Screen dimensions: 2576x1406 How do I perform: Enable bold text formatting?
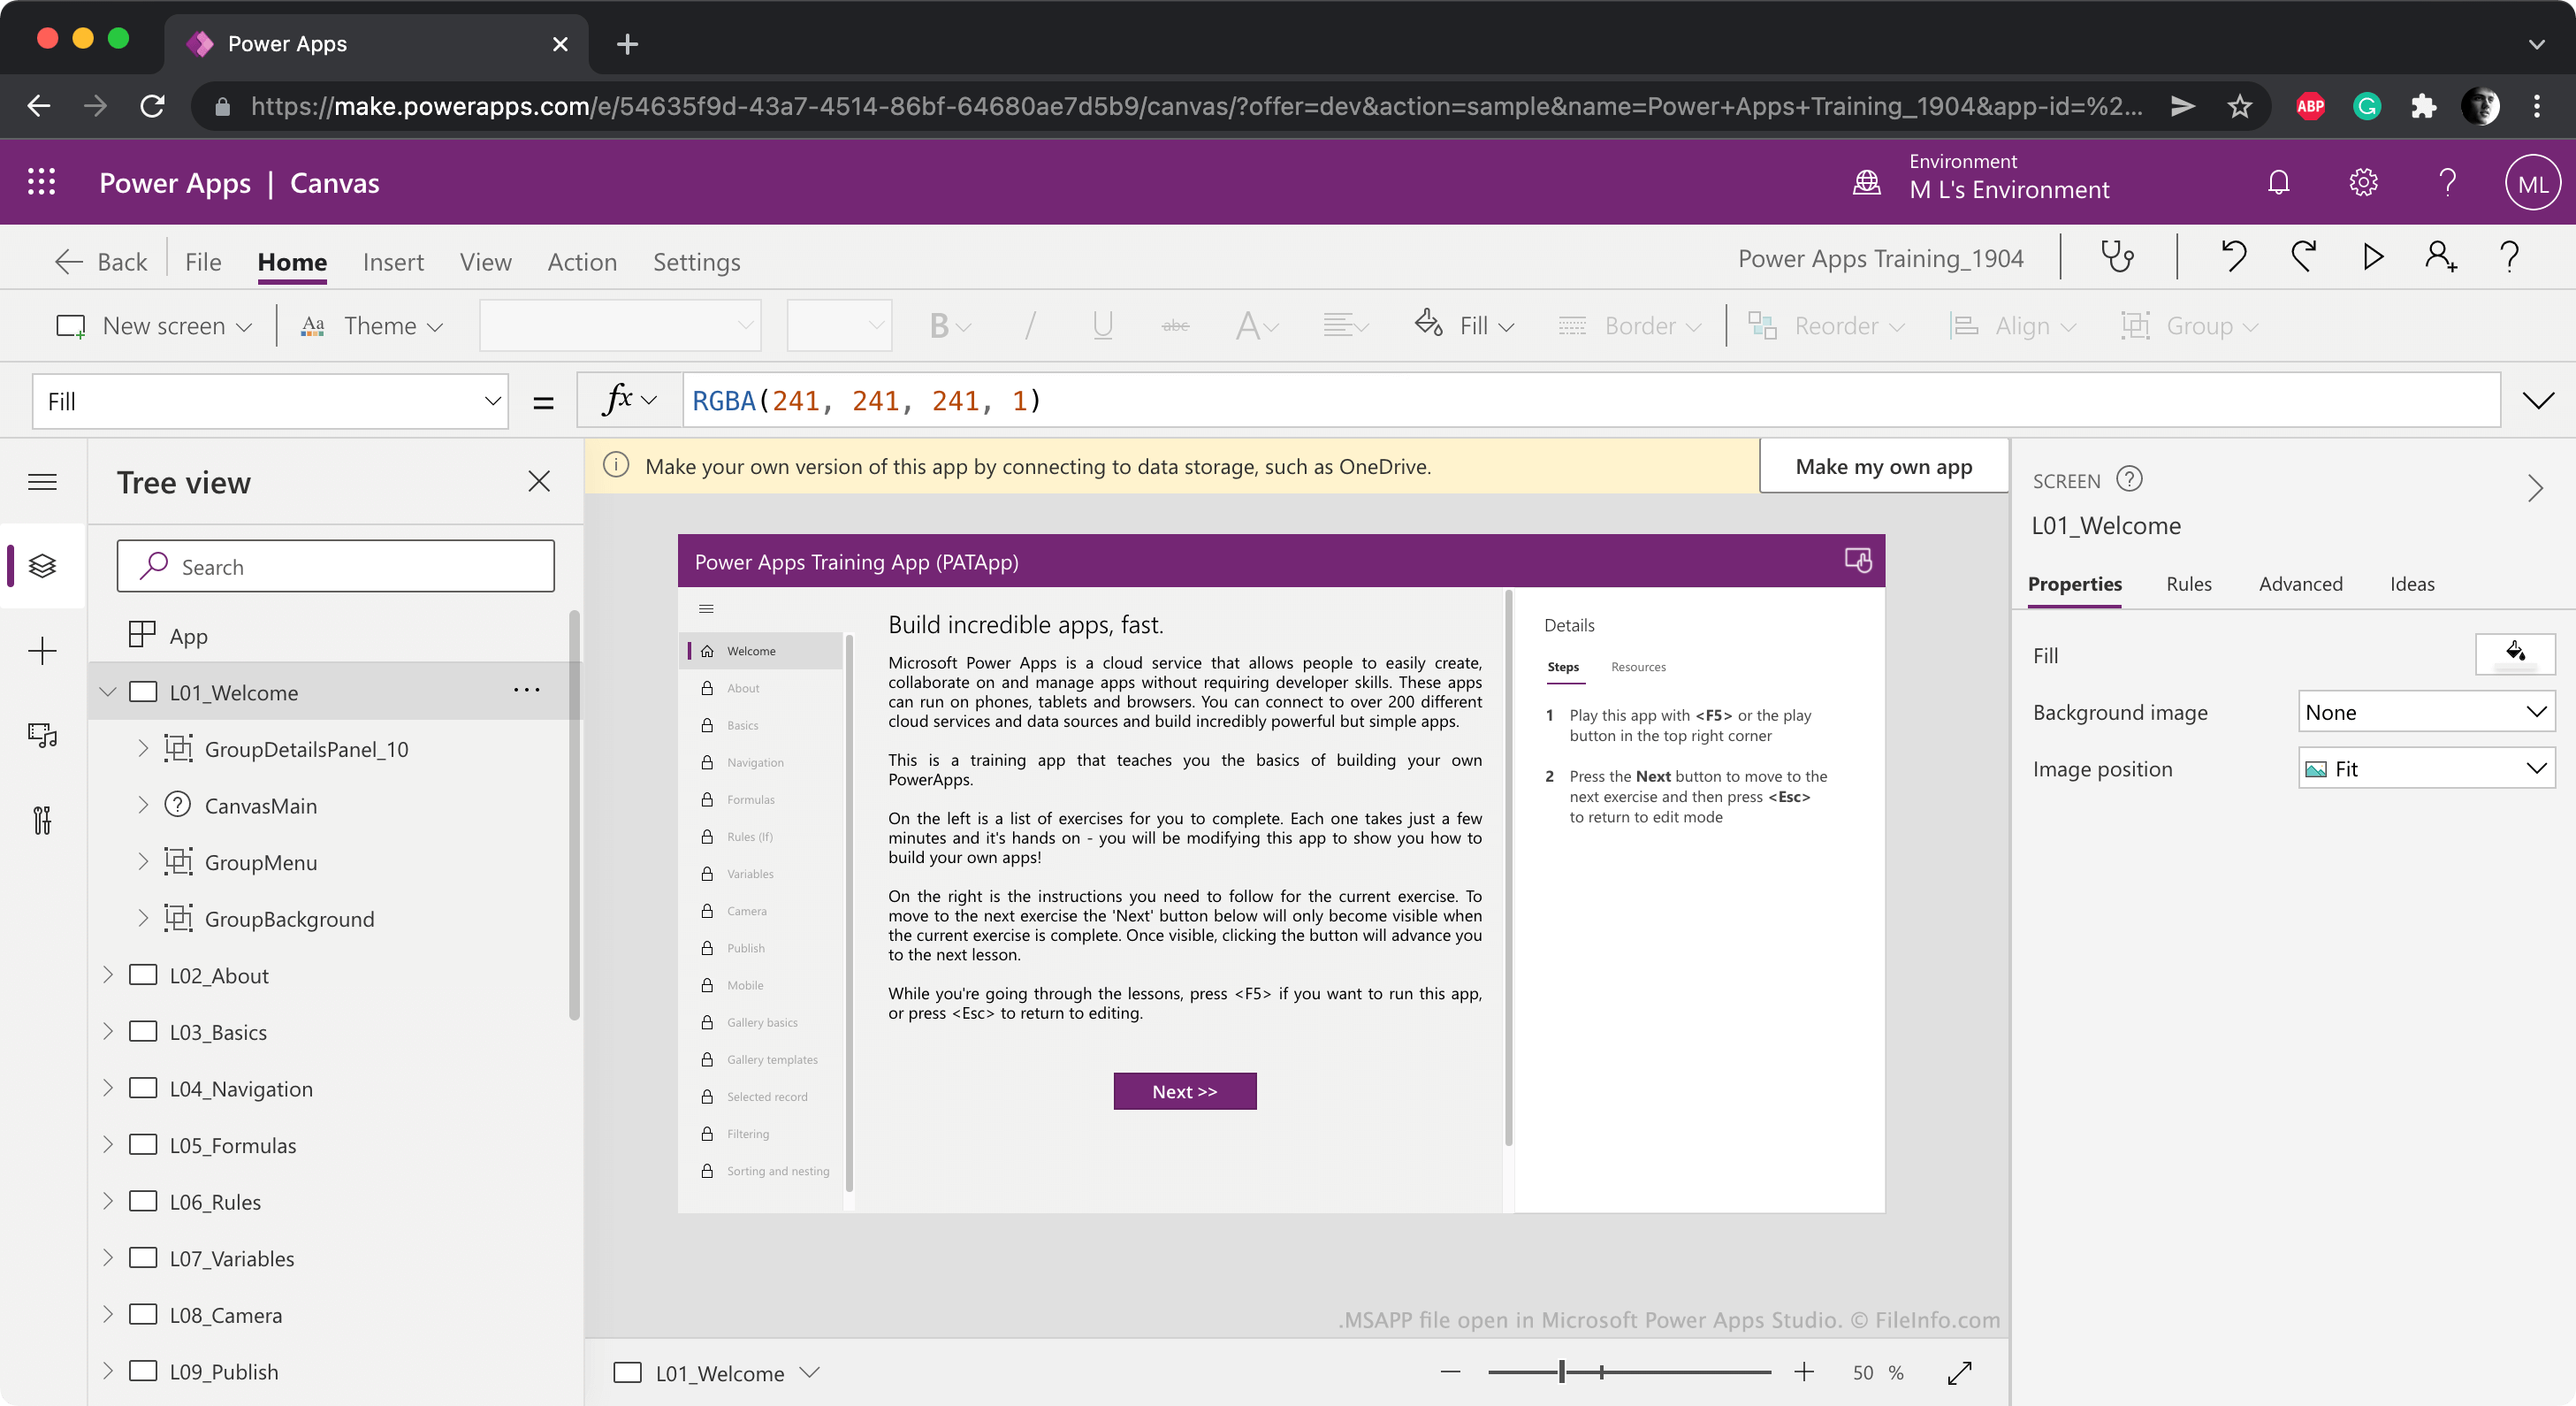pyautogui.click(x=938, y=325)
